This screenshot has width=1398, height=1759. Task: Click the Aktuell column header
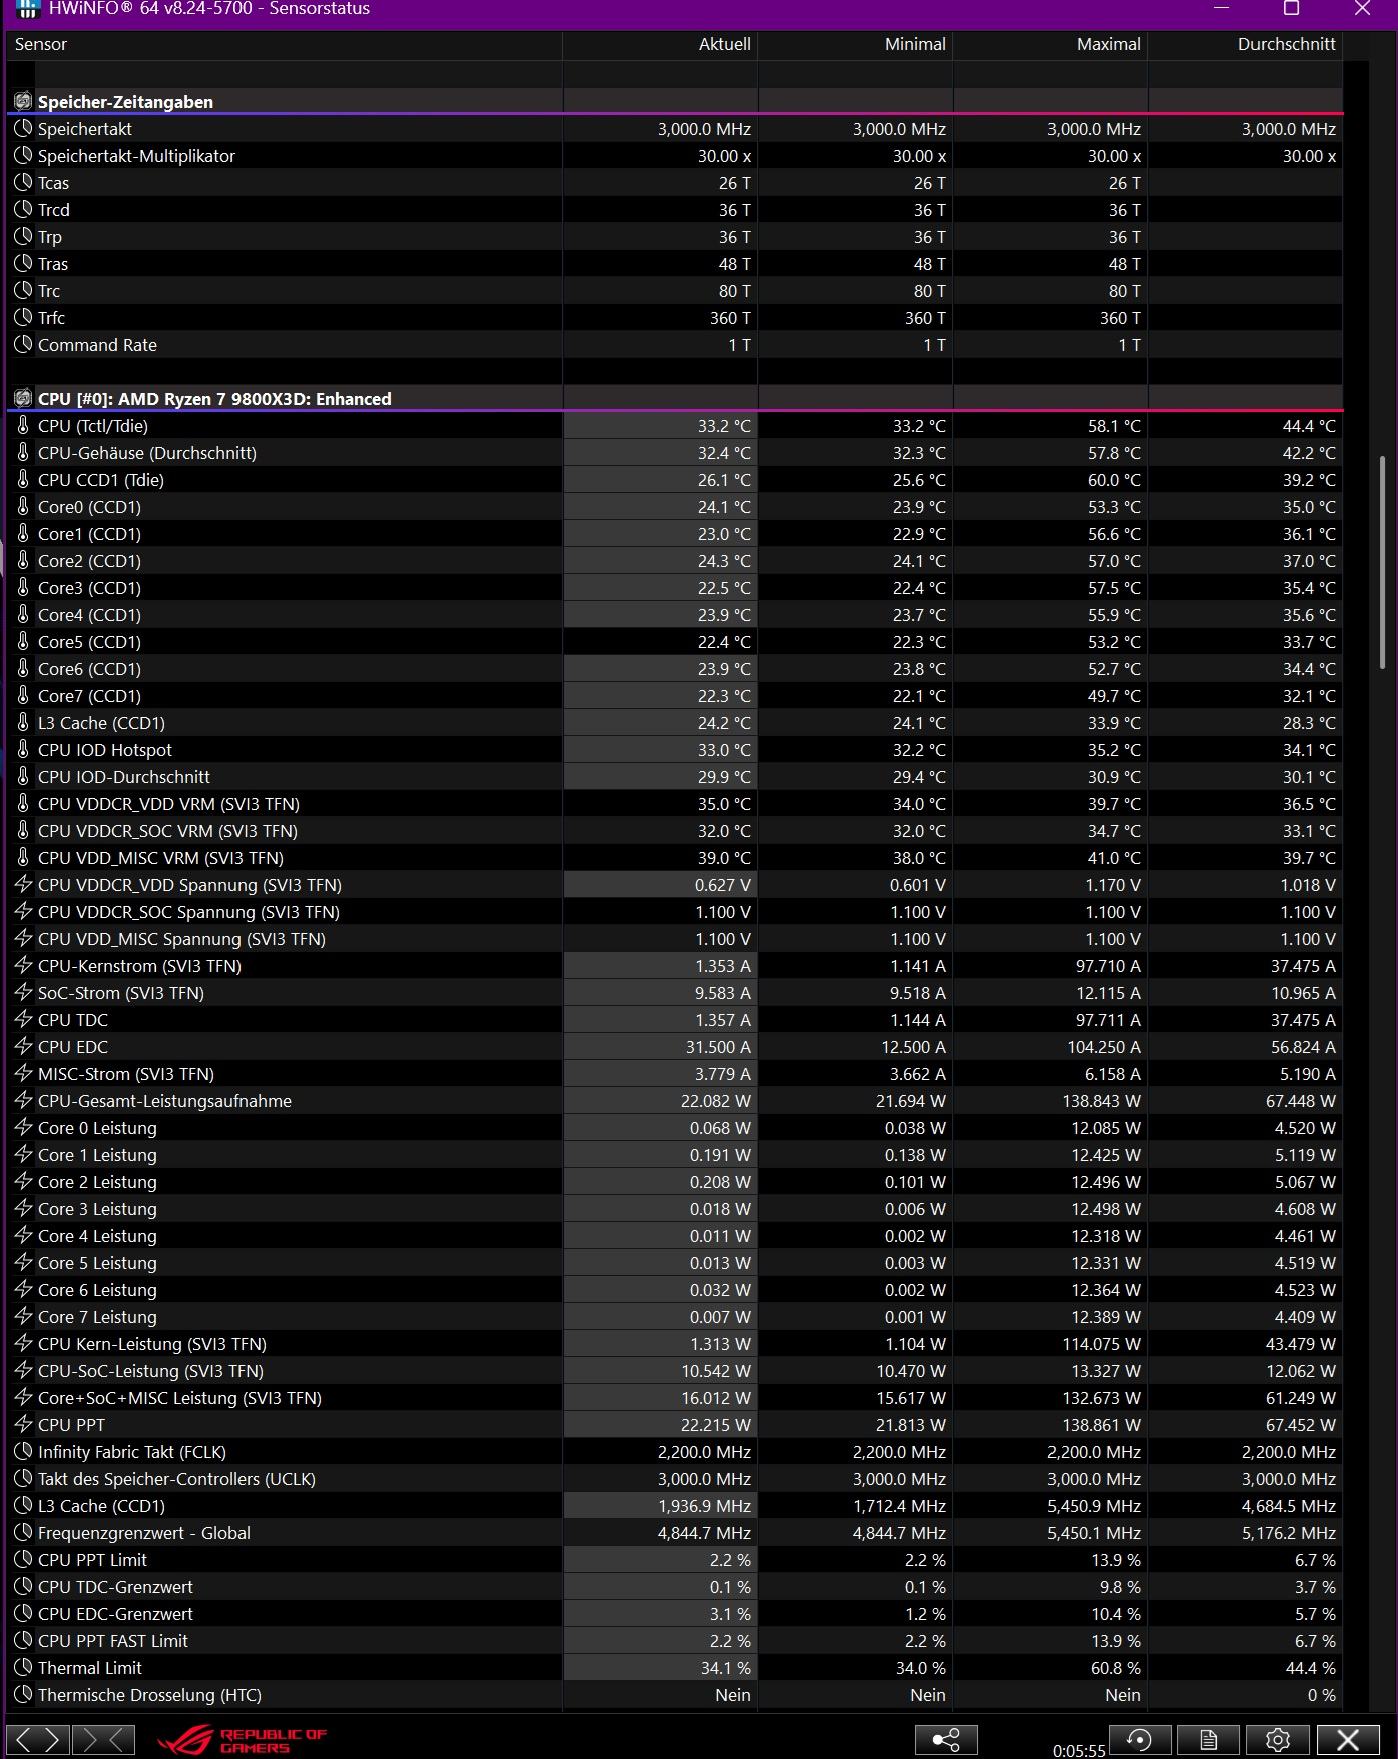click(660, 44)
